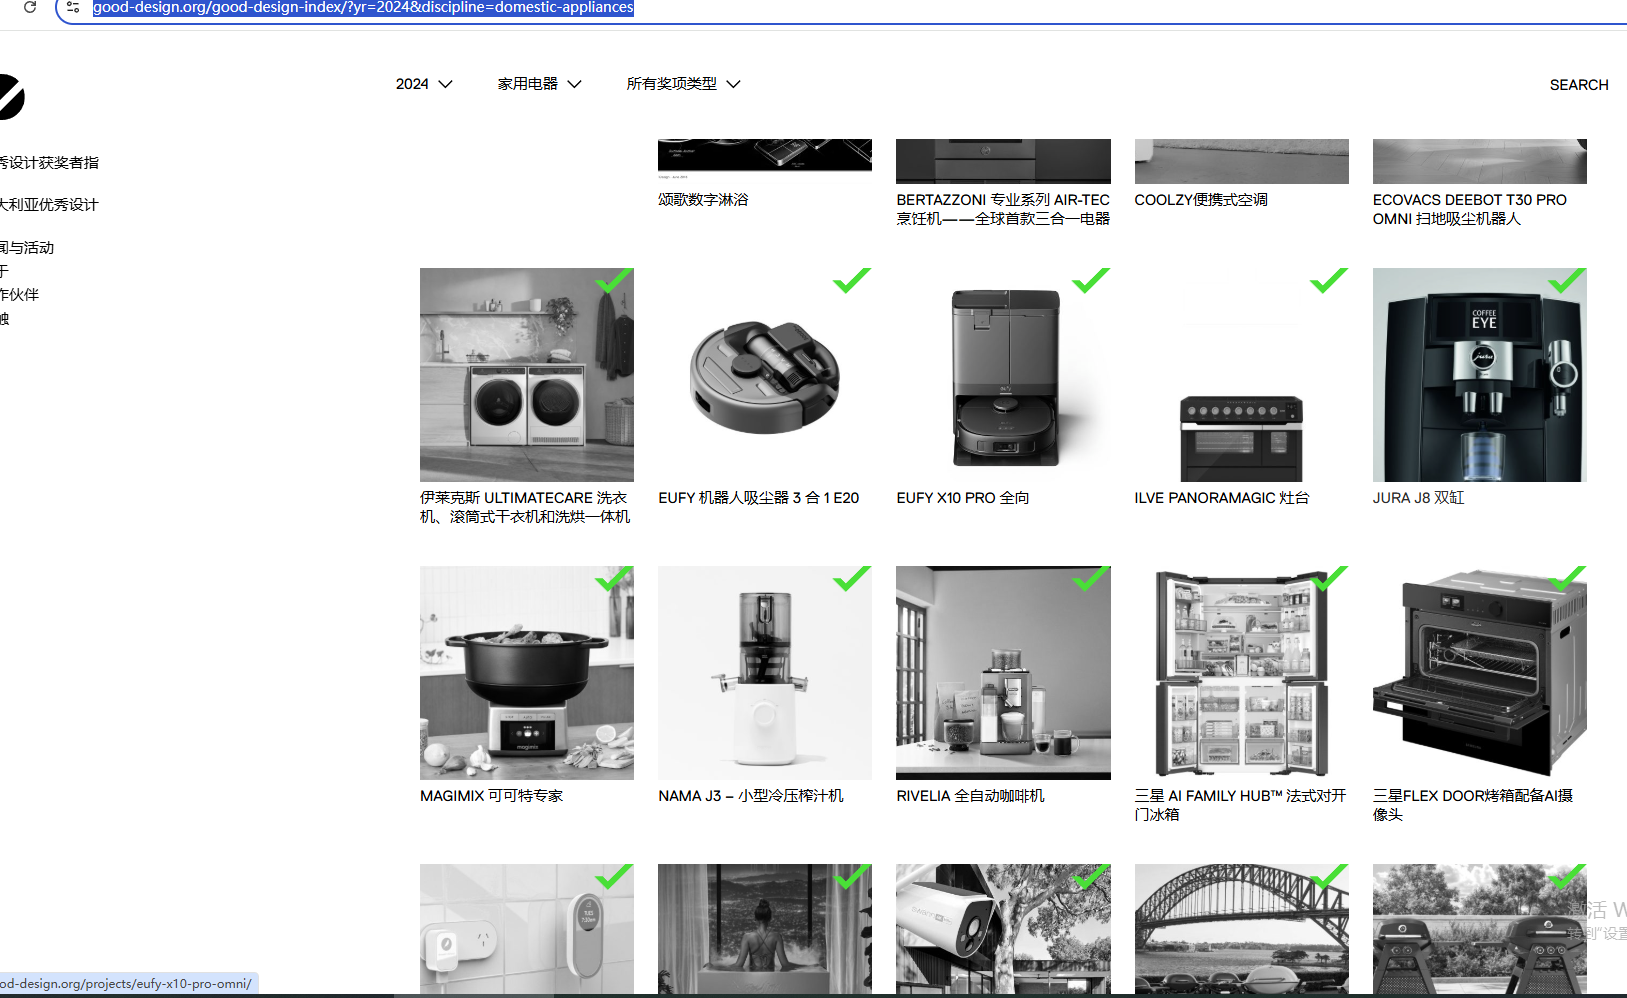1627x998 pixels.
Task: Click the green checkmark on the Harbour Bridge card
Action: 1329,877
